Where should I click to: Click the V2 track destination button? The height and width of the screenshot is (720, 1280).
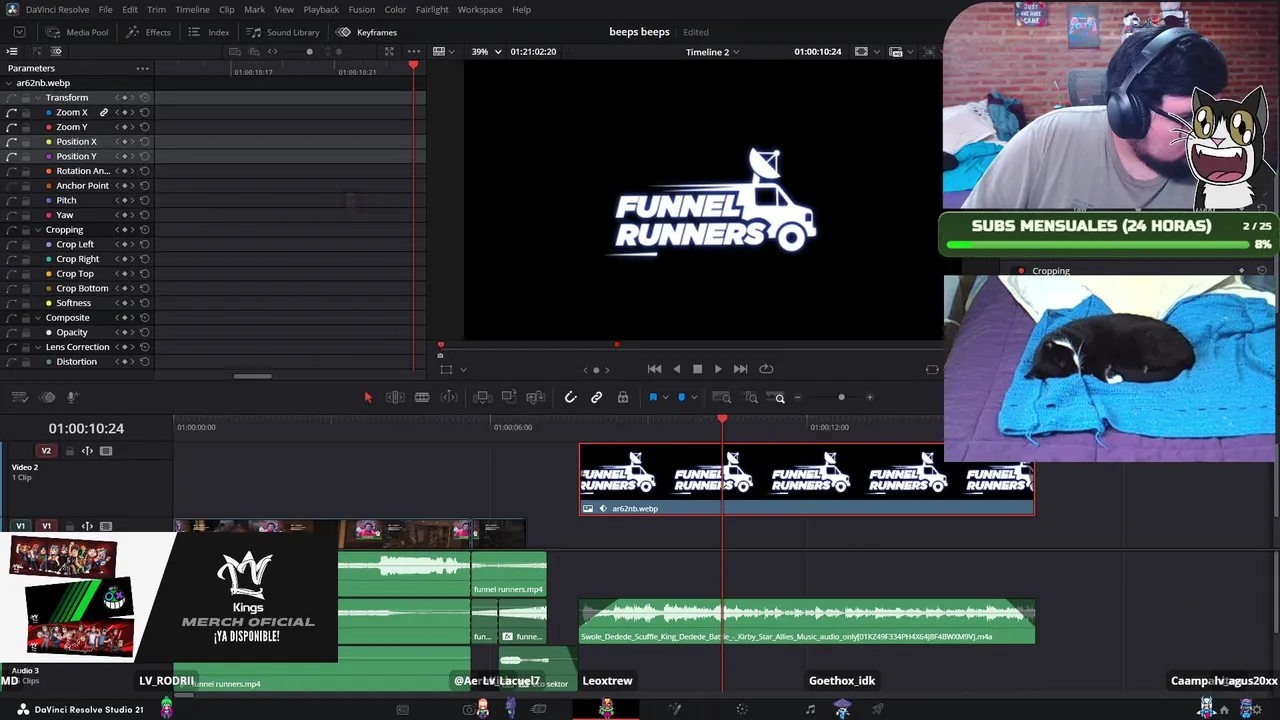tap(46, 451)
